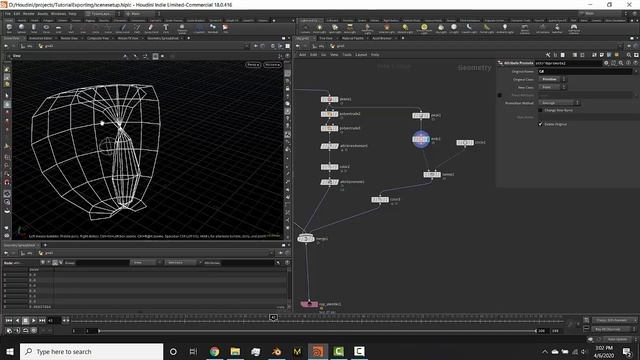
Task: Jump to the first frame
Action: (x=9, y=321)
